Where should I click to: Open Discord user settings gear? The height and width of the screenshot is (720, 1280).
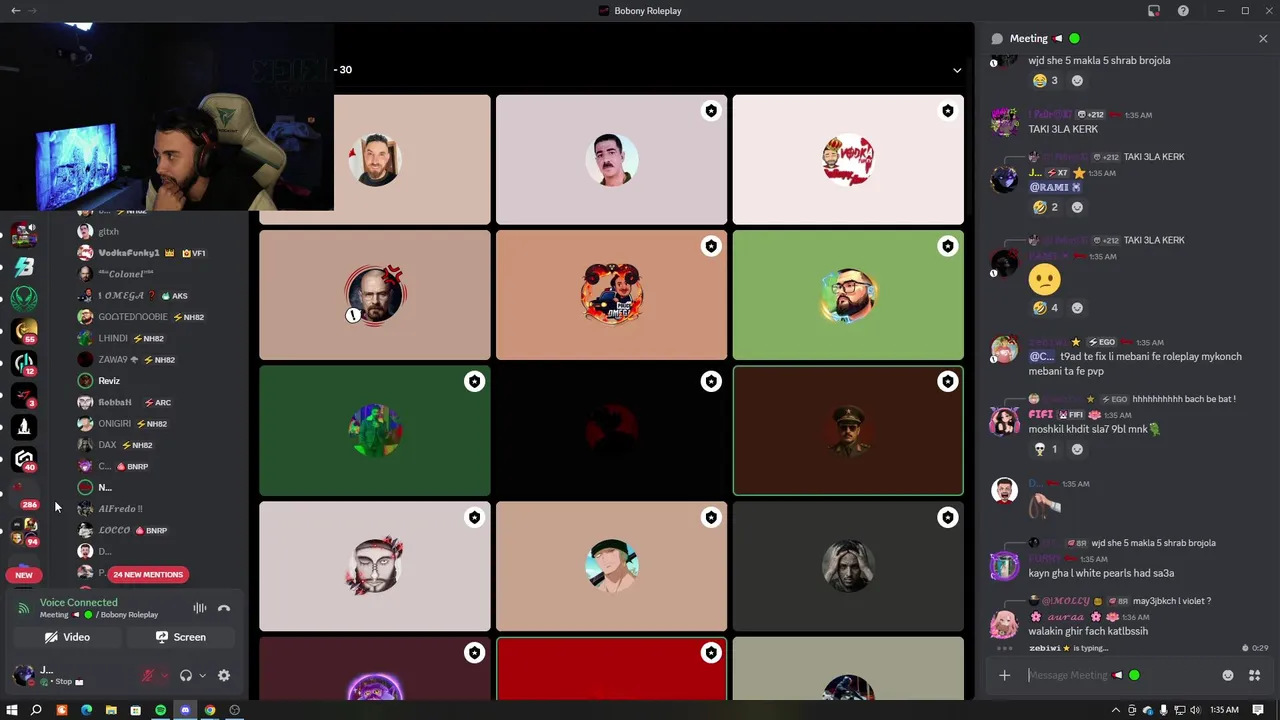click(x=224, y=676)
